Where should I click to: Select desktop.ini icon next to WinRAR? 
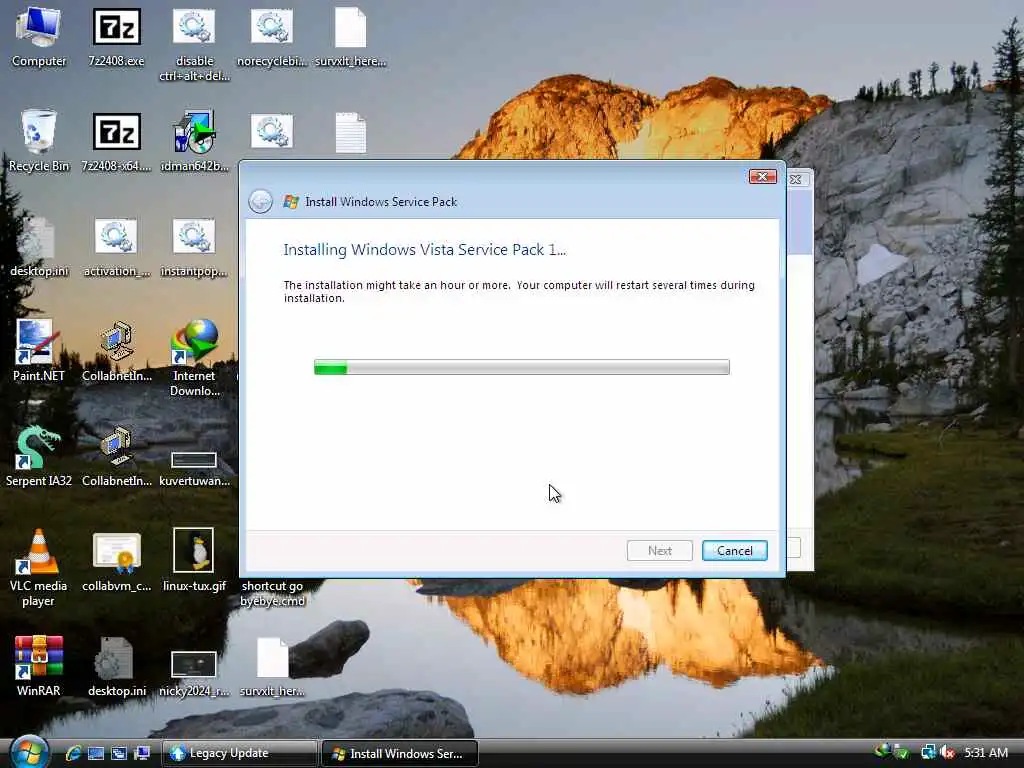pos(116,666)
